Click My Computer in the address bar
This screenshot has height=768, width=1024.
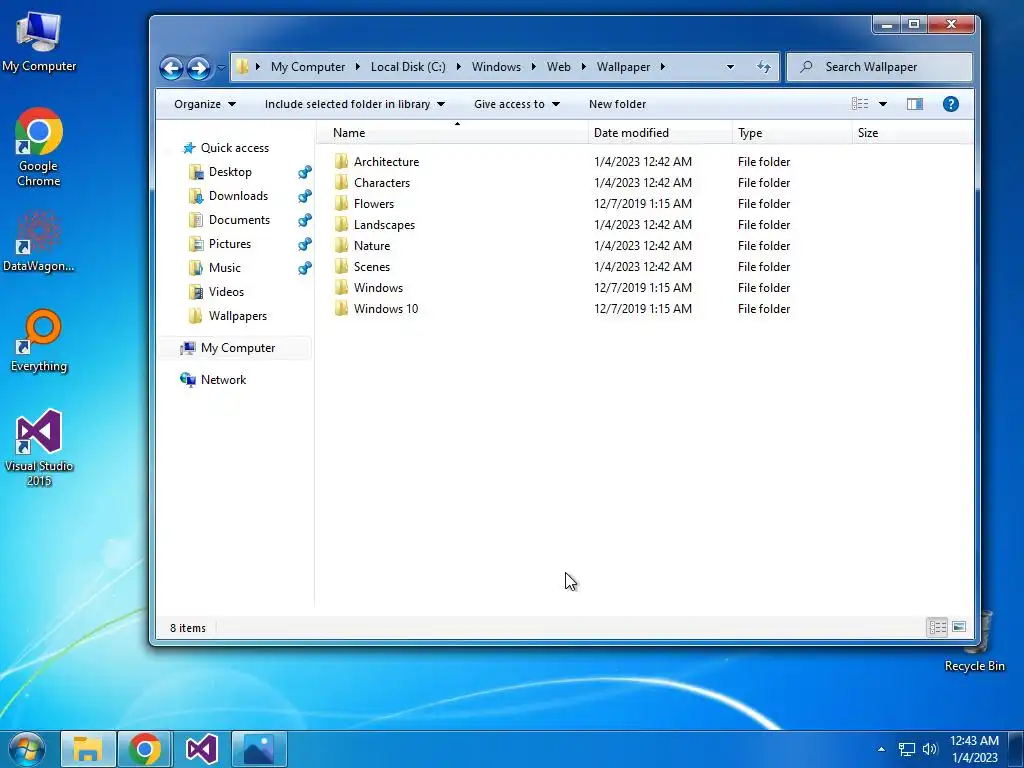coord(308,67)
